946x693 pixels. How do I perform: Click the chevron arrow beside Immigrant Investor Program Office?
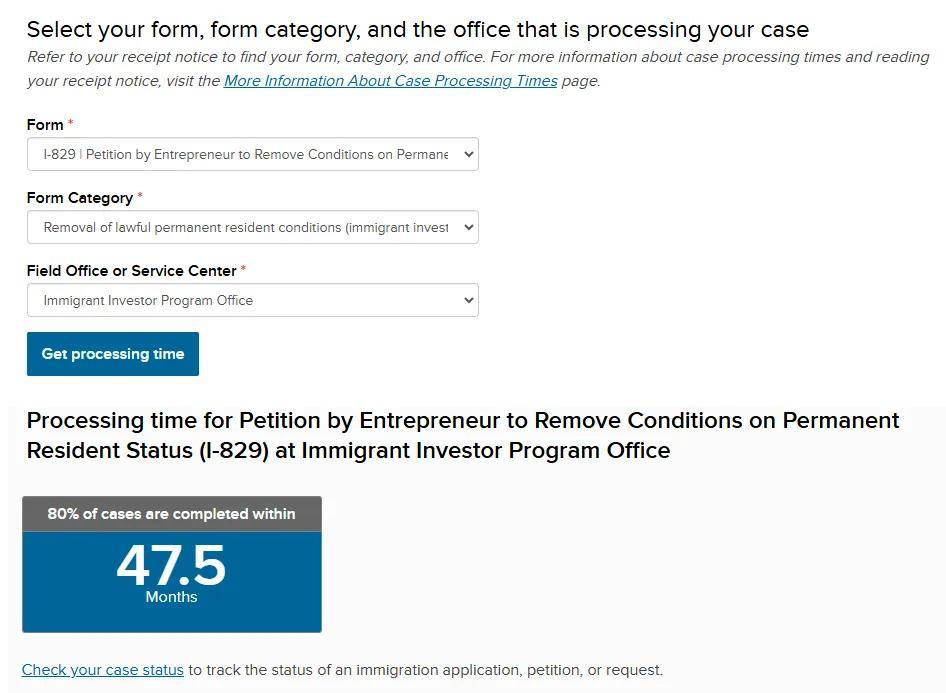tap(466, 300)
